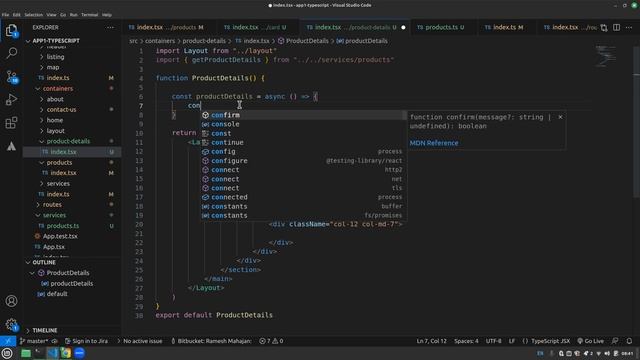This screenshot has width=640, height=360.
Task: Open the Atlassian view in activity bar
Action: (11, 146)
